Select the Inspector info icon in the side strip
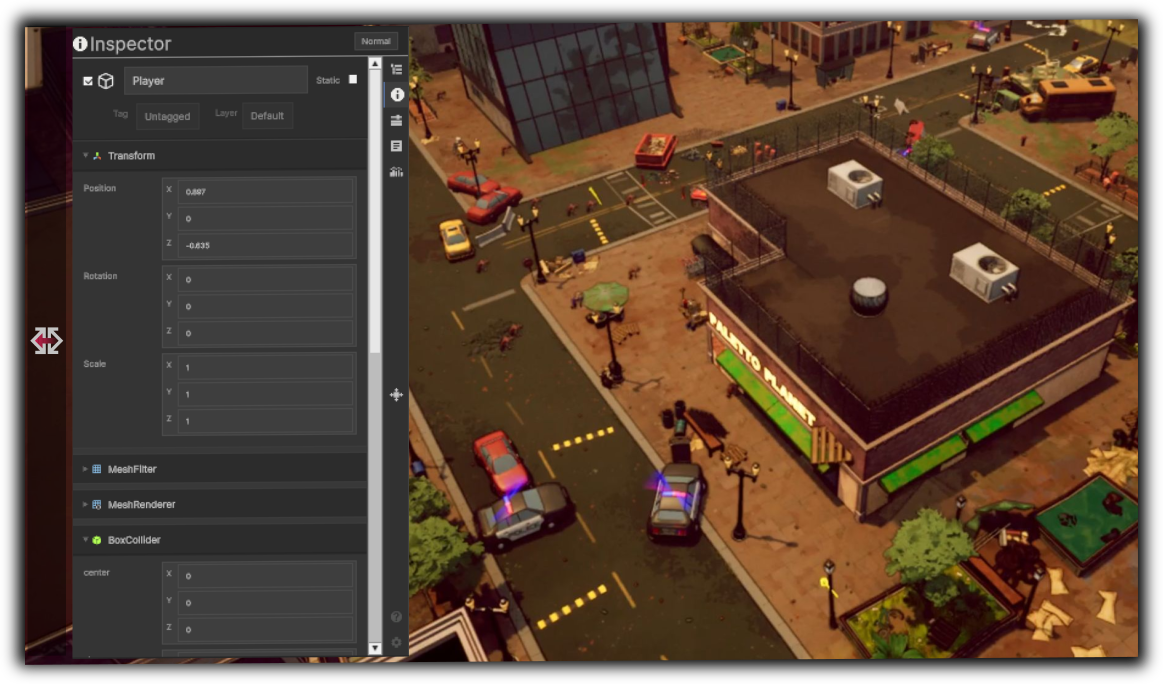 (397, 95)
